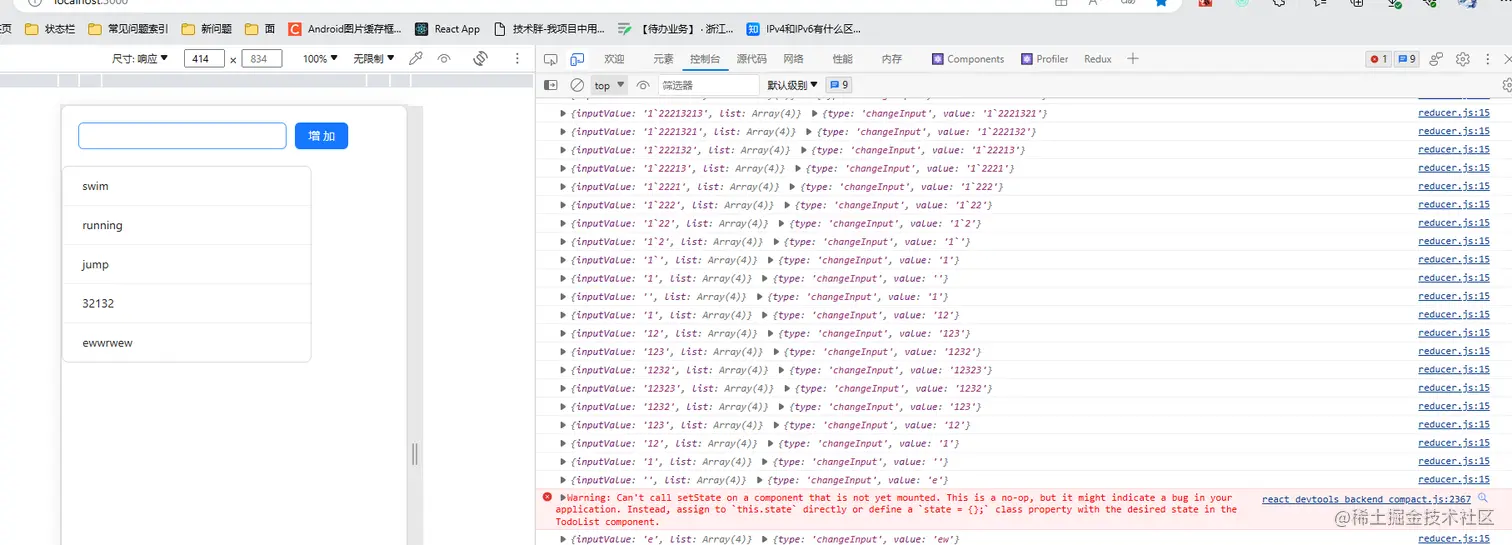This screenshot has width=1512, height=545.
Task: Focus the todo text input field
Action: pos(182,136)
